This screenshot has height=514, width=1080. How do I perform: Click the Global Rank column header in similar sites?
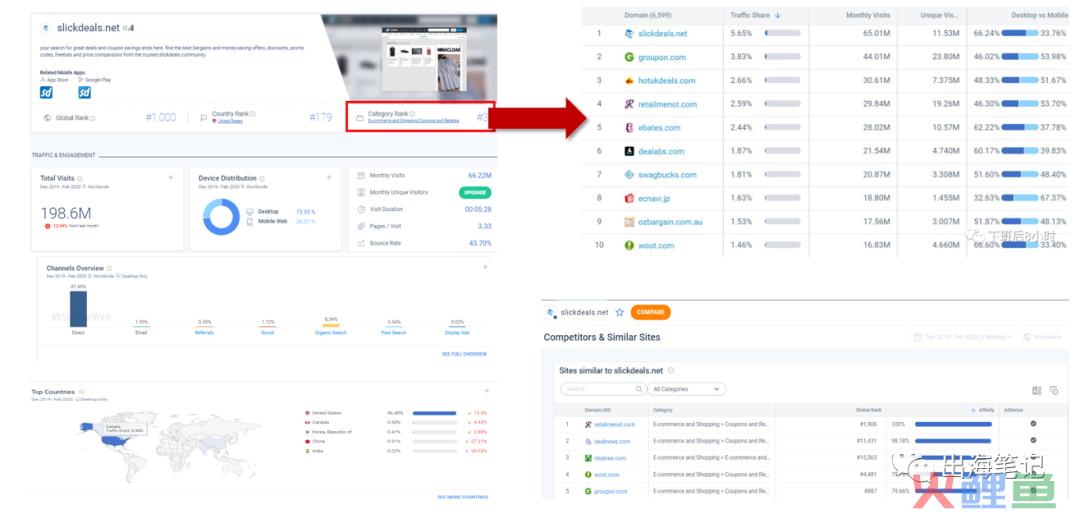[x=868, y=410]
